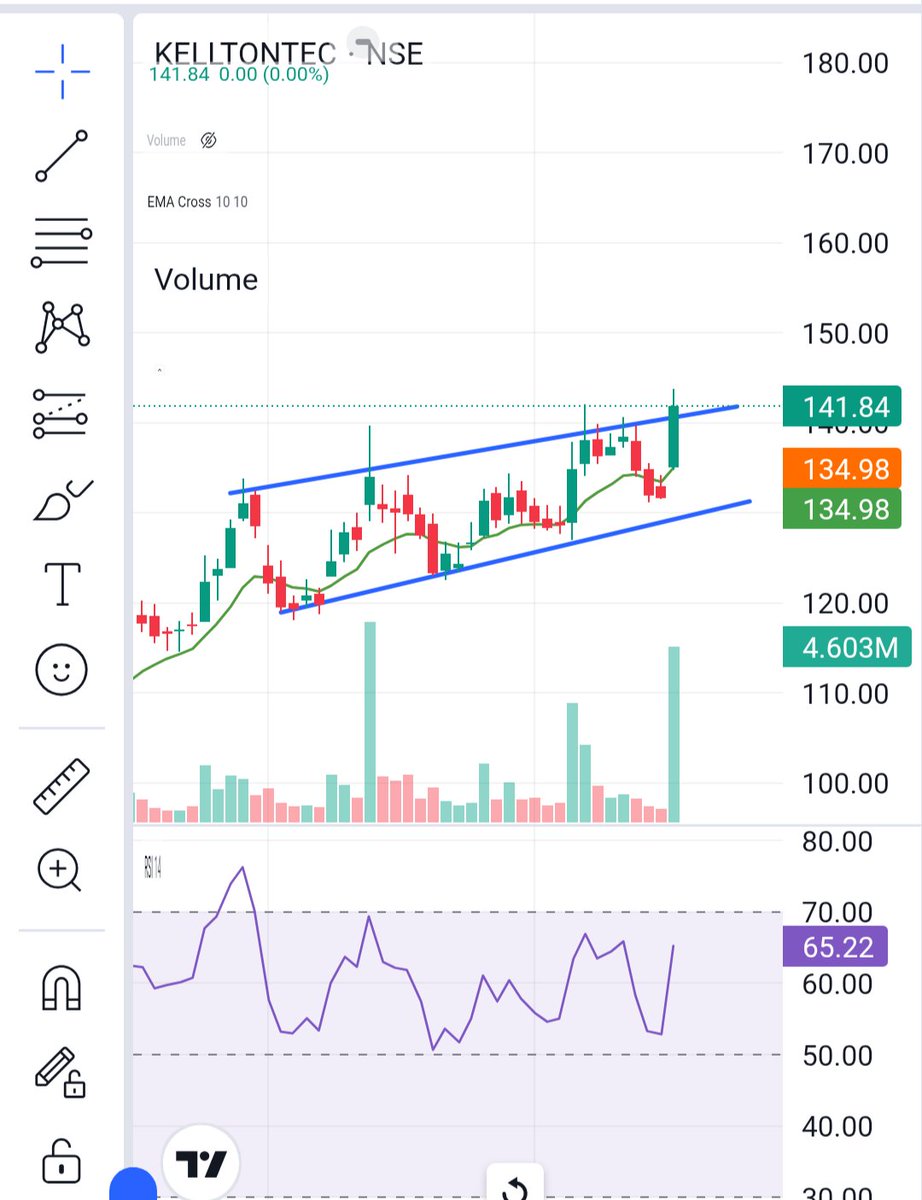Select the trend line drawing tool

[x=62, y=156]
